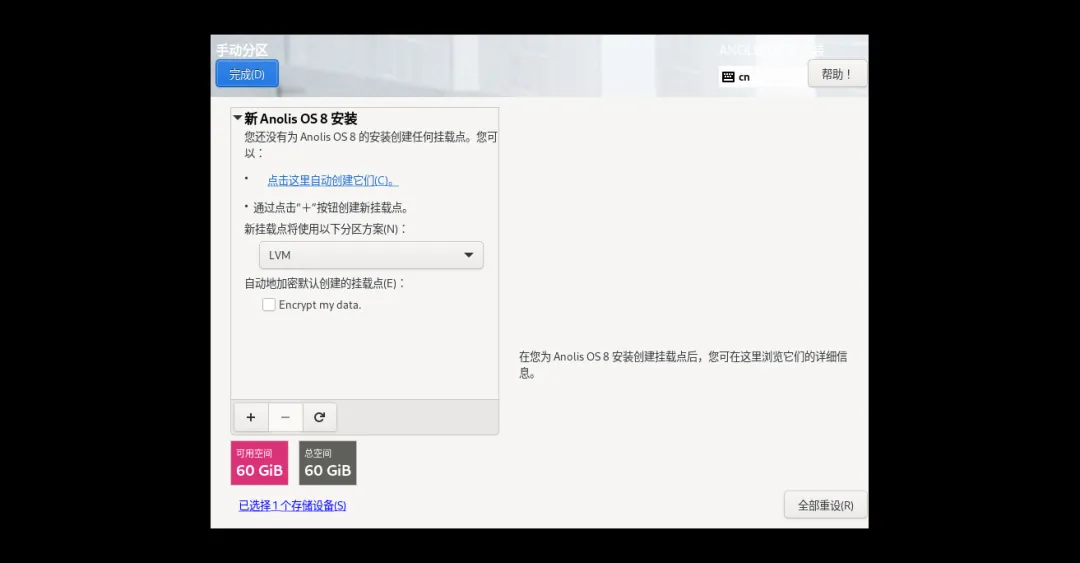Click the minus icon to remove mount point

click(285, 417)
